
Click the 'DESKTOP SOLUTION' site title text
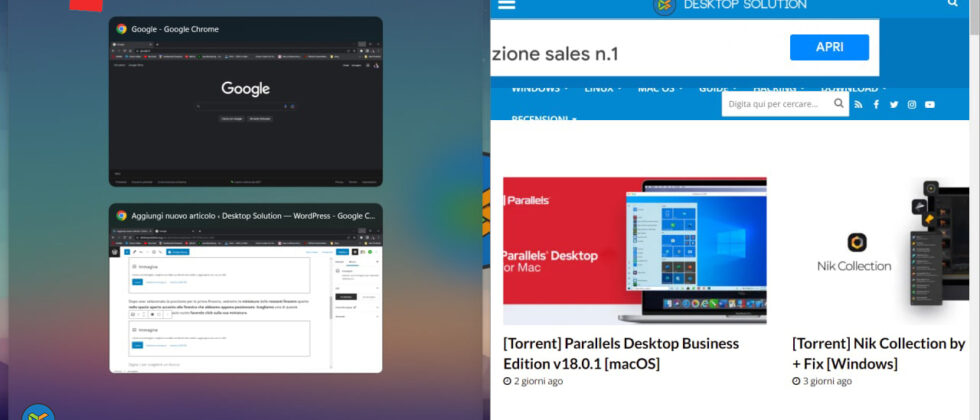pos(745,5)
